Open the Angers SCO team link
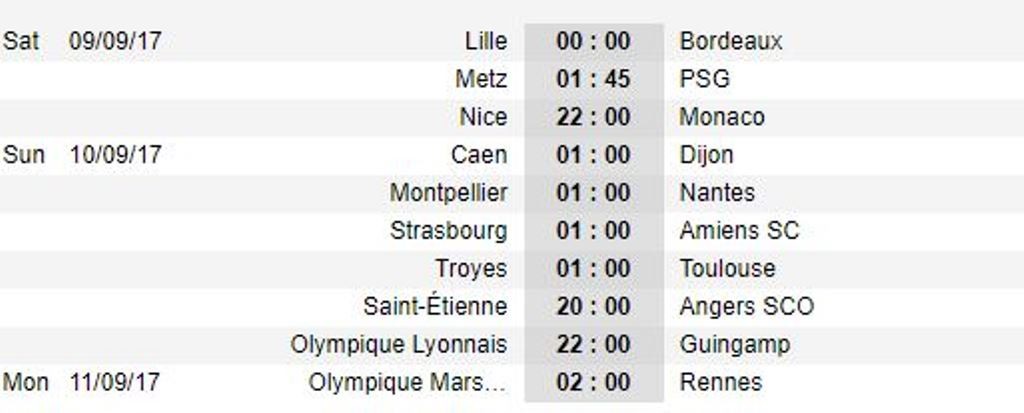 click(746, 306)
